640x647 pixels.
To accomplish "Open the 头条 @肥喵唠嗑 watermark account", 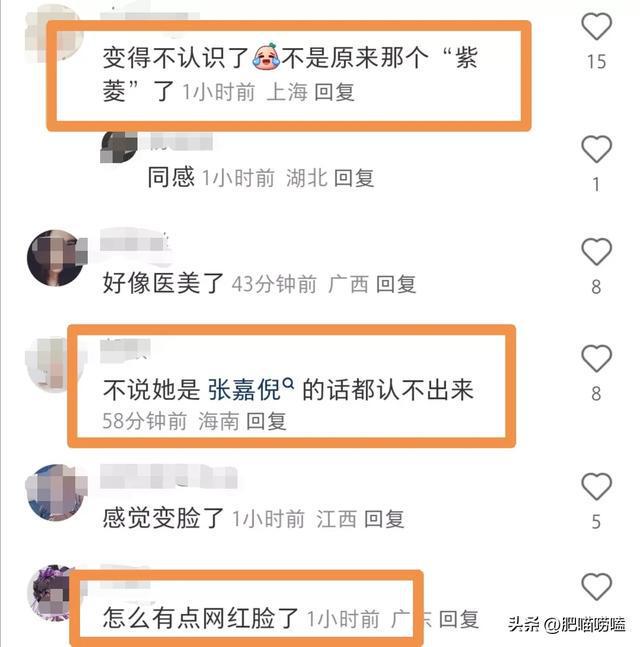I will [x=567, y=624].
